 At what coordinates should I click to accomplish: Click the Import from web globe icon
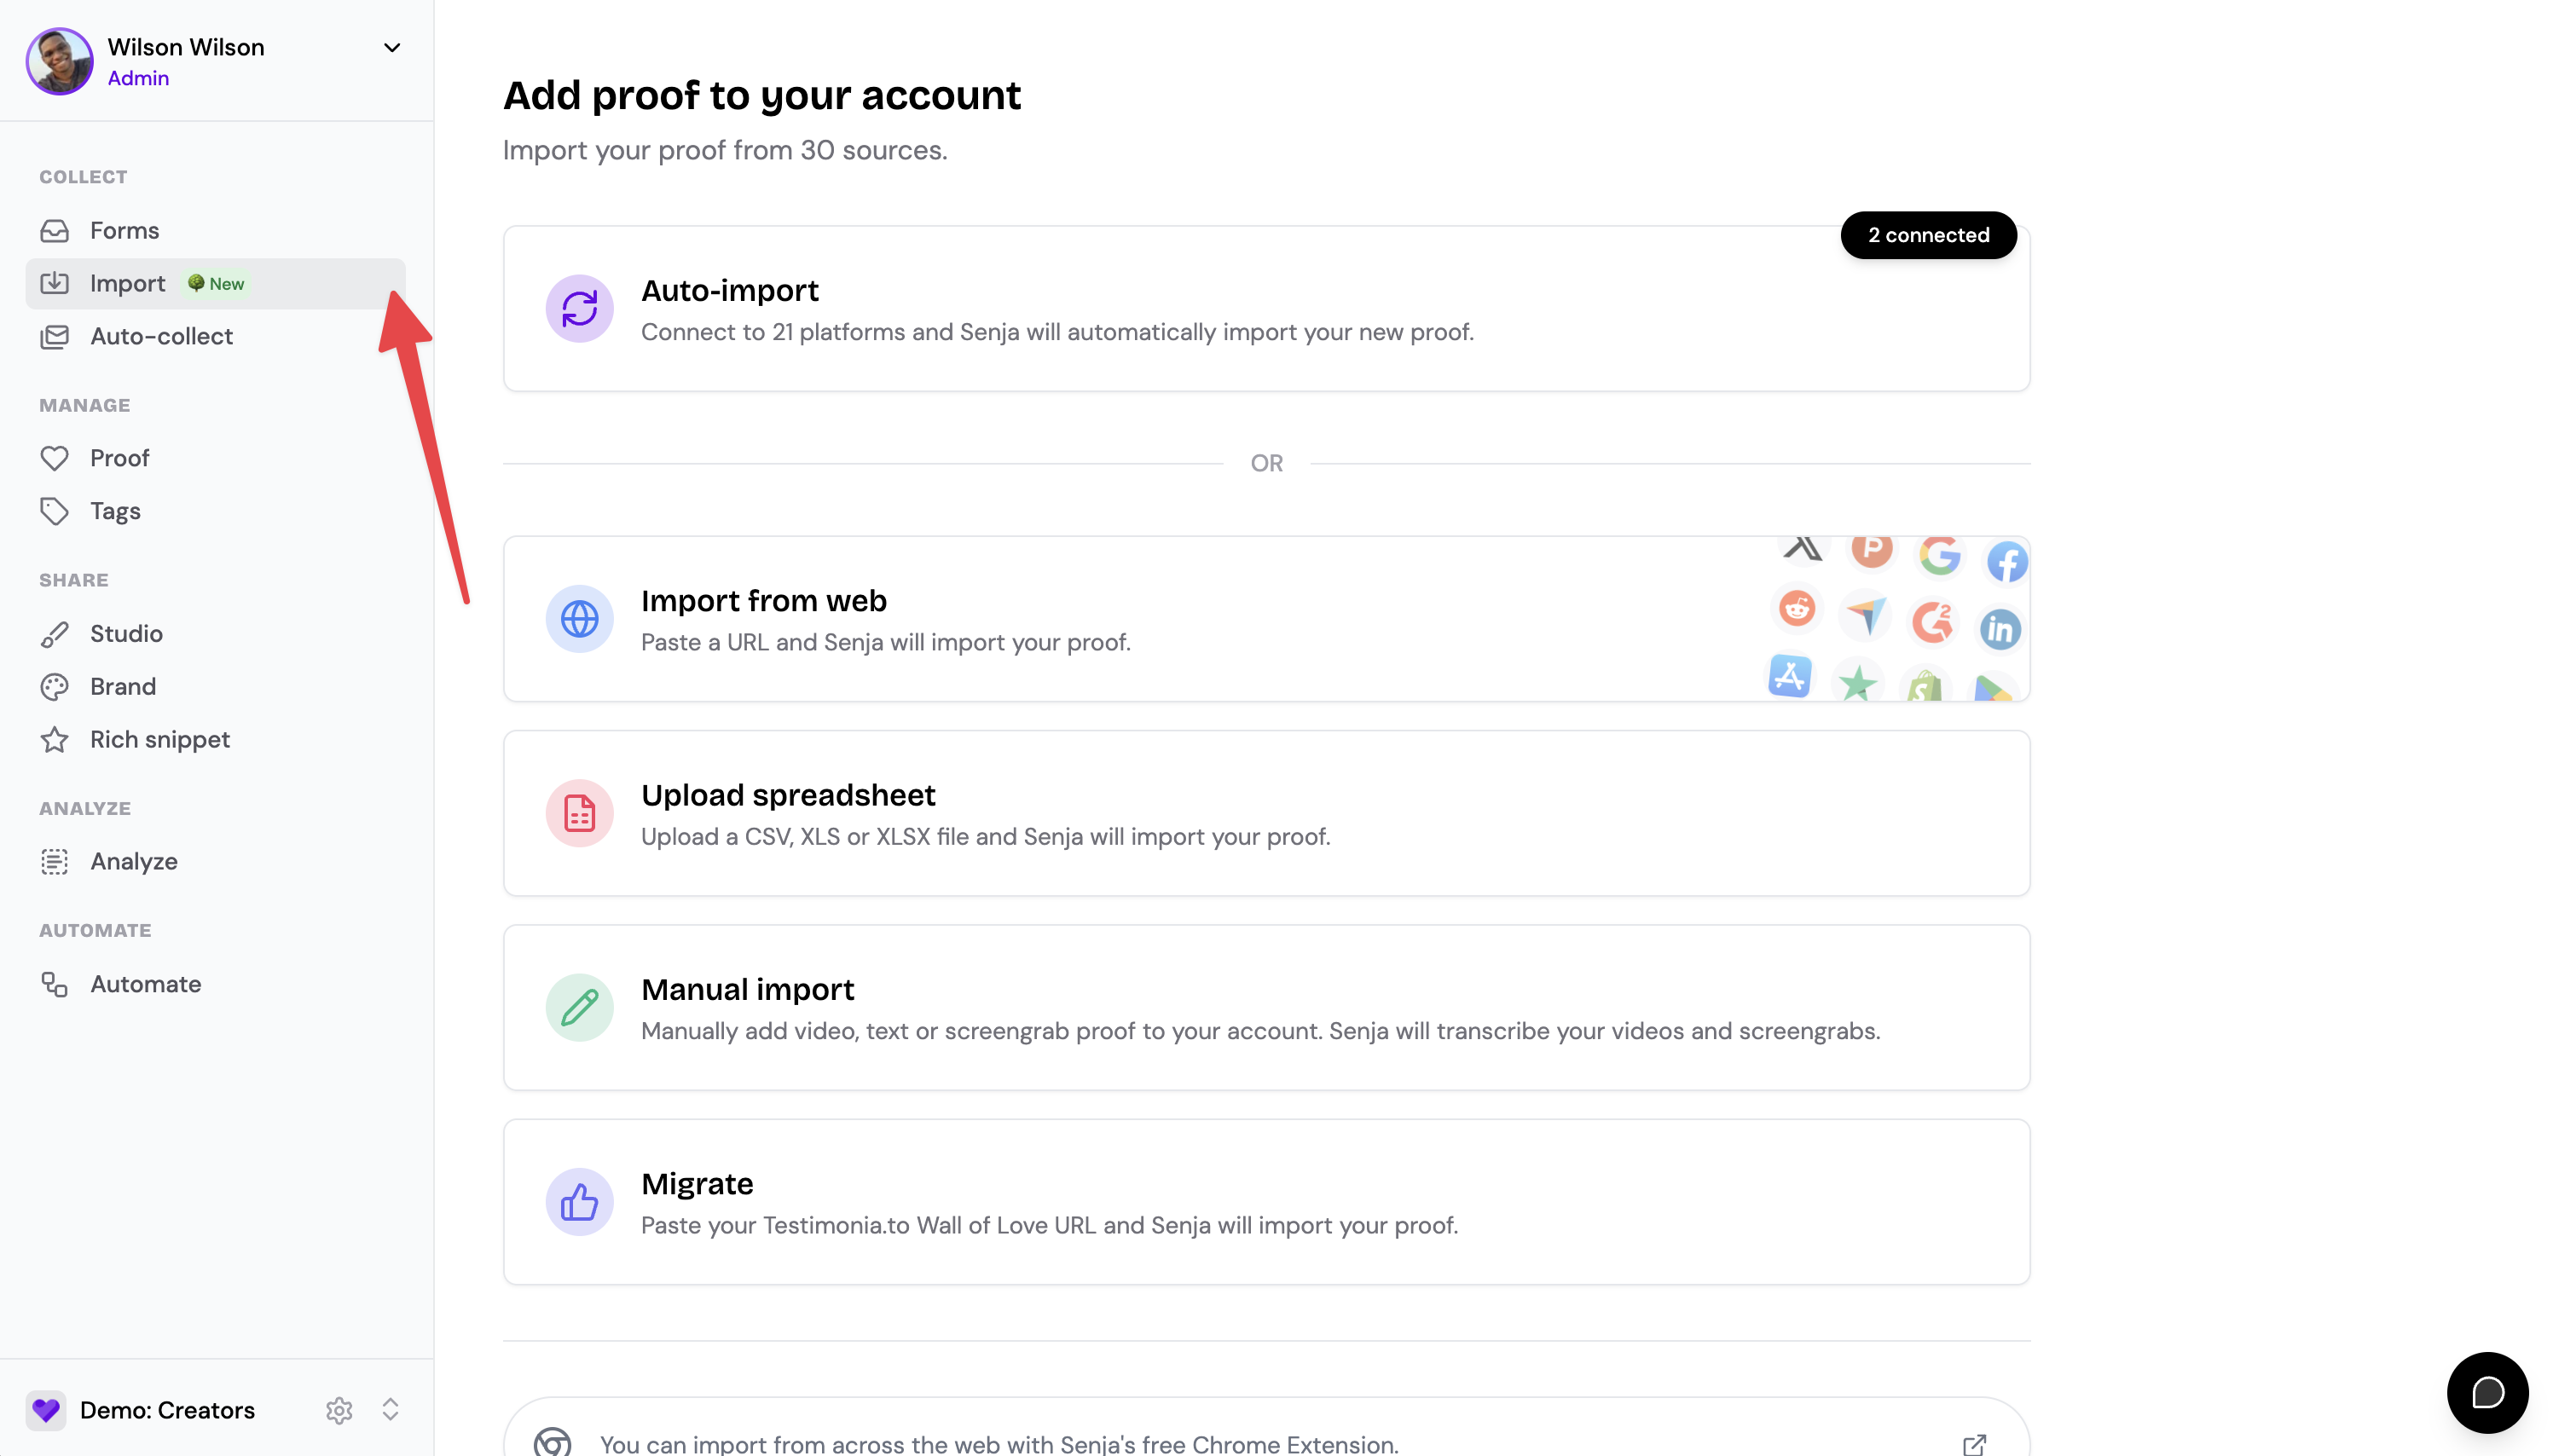(580, 619)
